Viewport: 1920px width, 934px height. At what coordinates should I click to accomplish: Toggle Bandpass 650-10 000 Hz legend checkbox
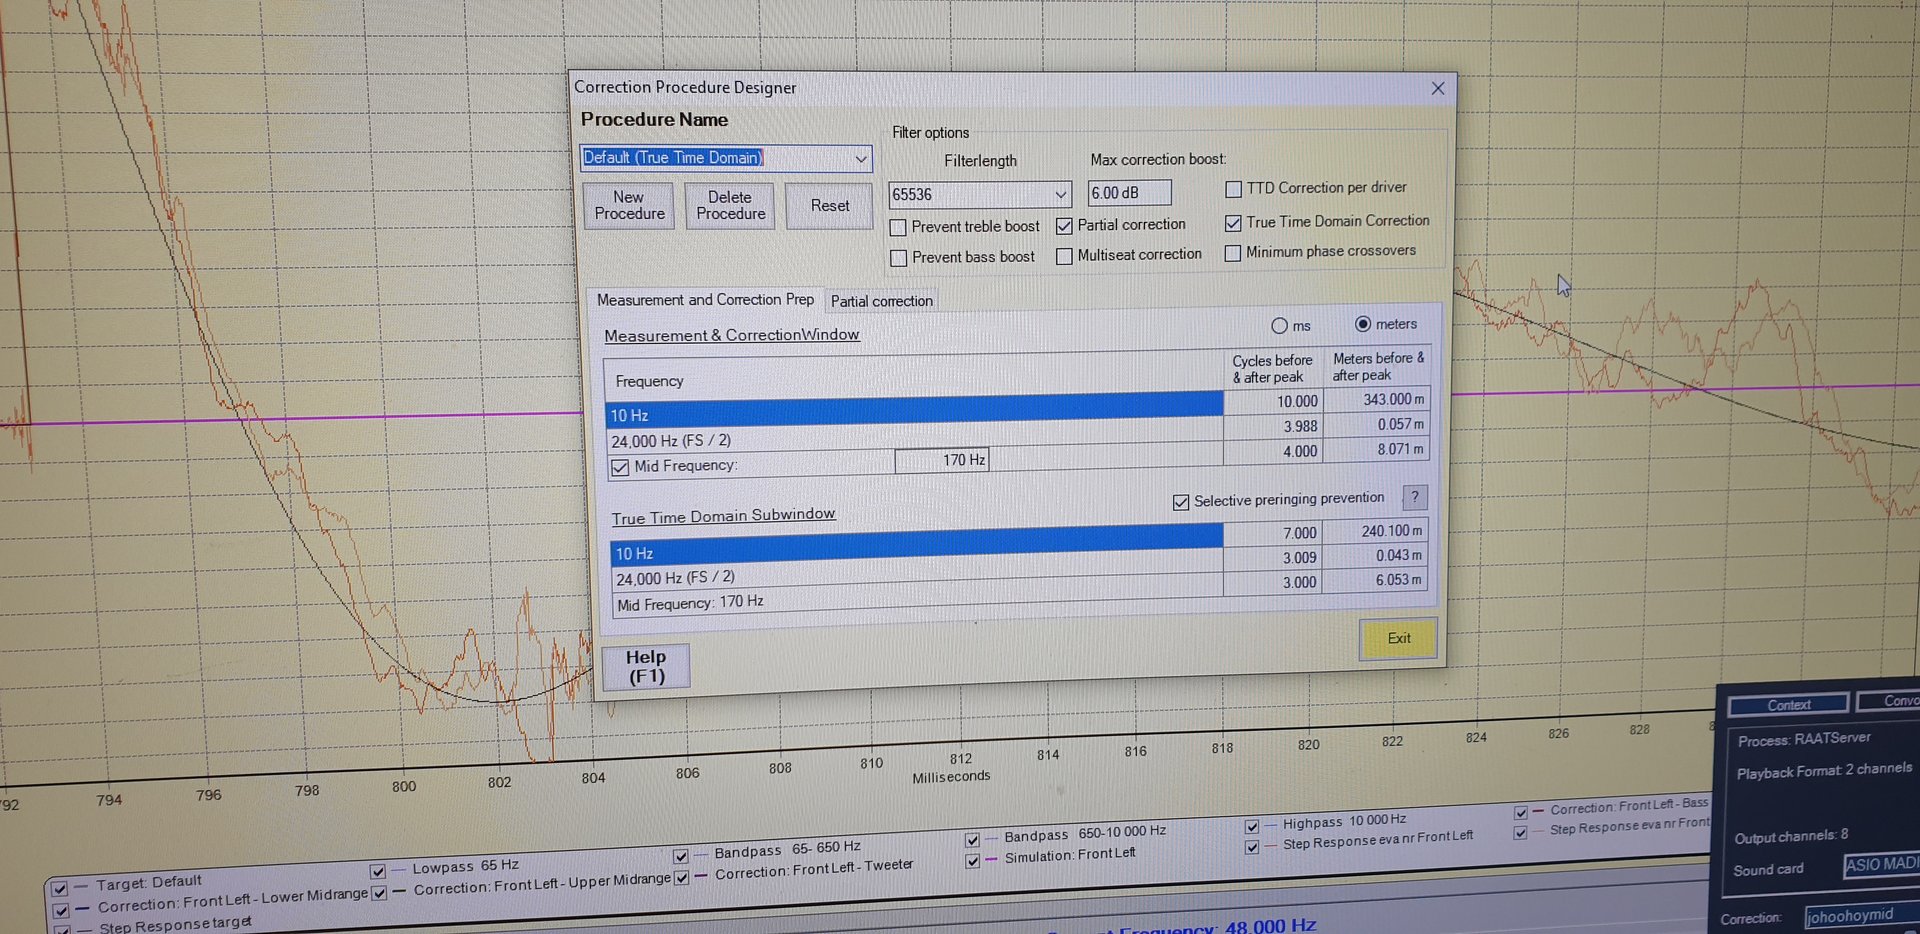(x=972, y=839)
